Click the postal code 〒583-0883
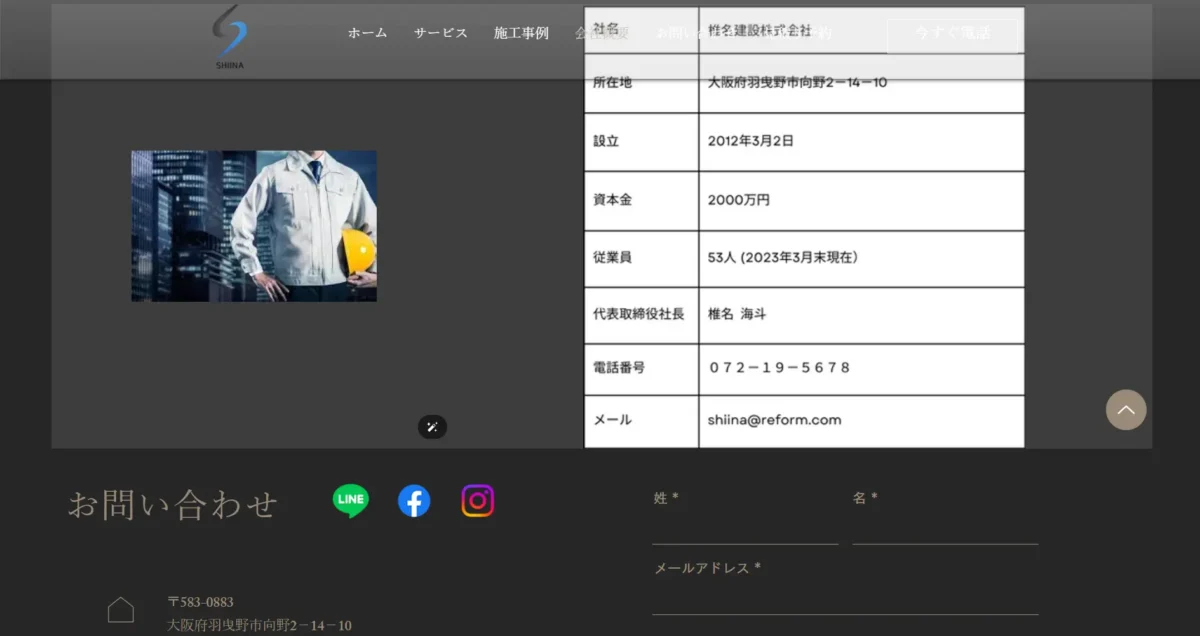This screenshot has height=636, width=1200. click(200, 602)
